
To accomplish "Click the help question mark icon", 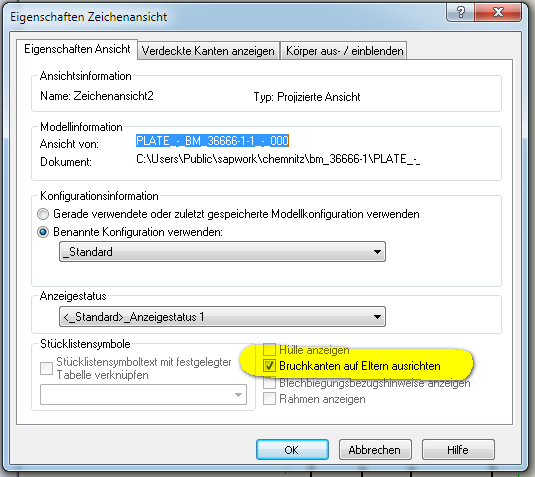I will coord(460,12).
